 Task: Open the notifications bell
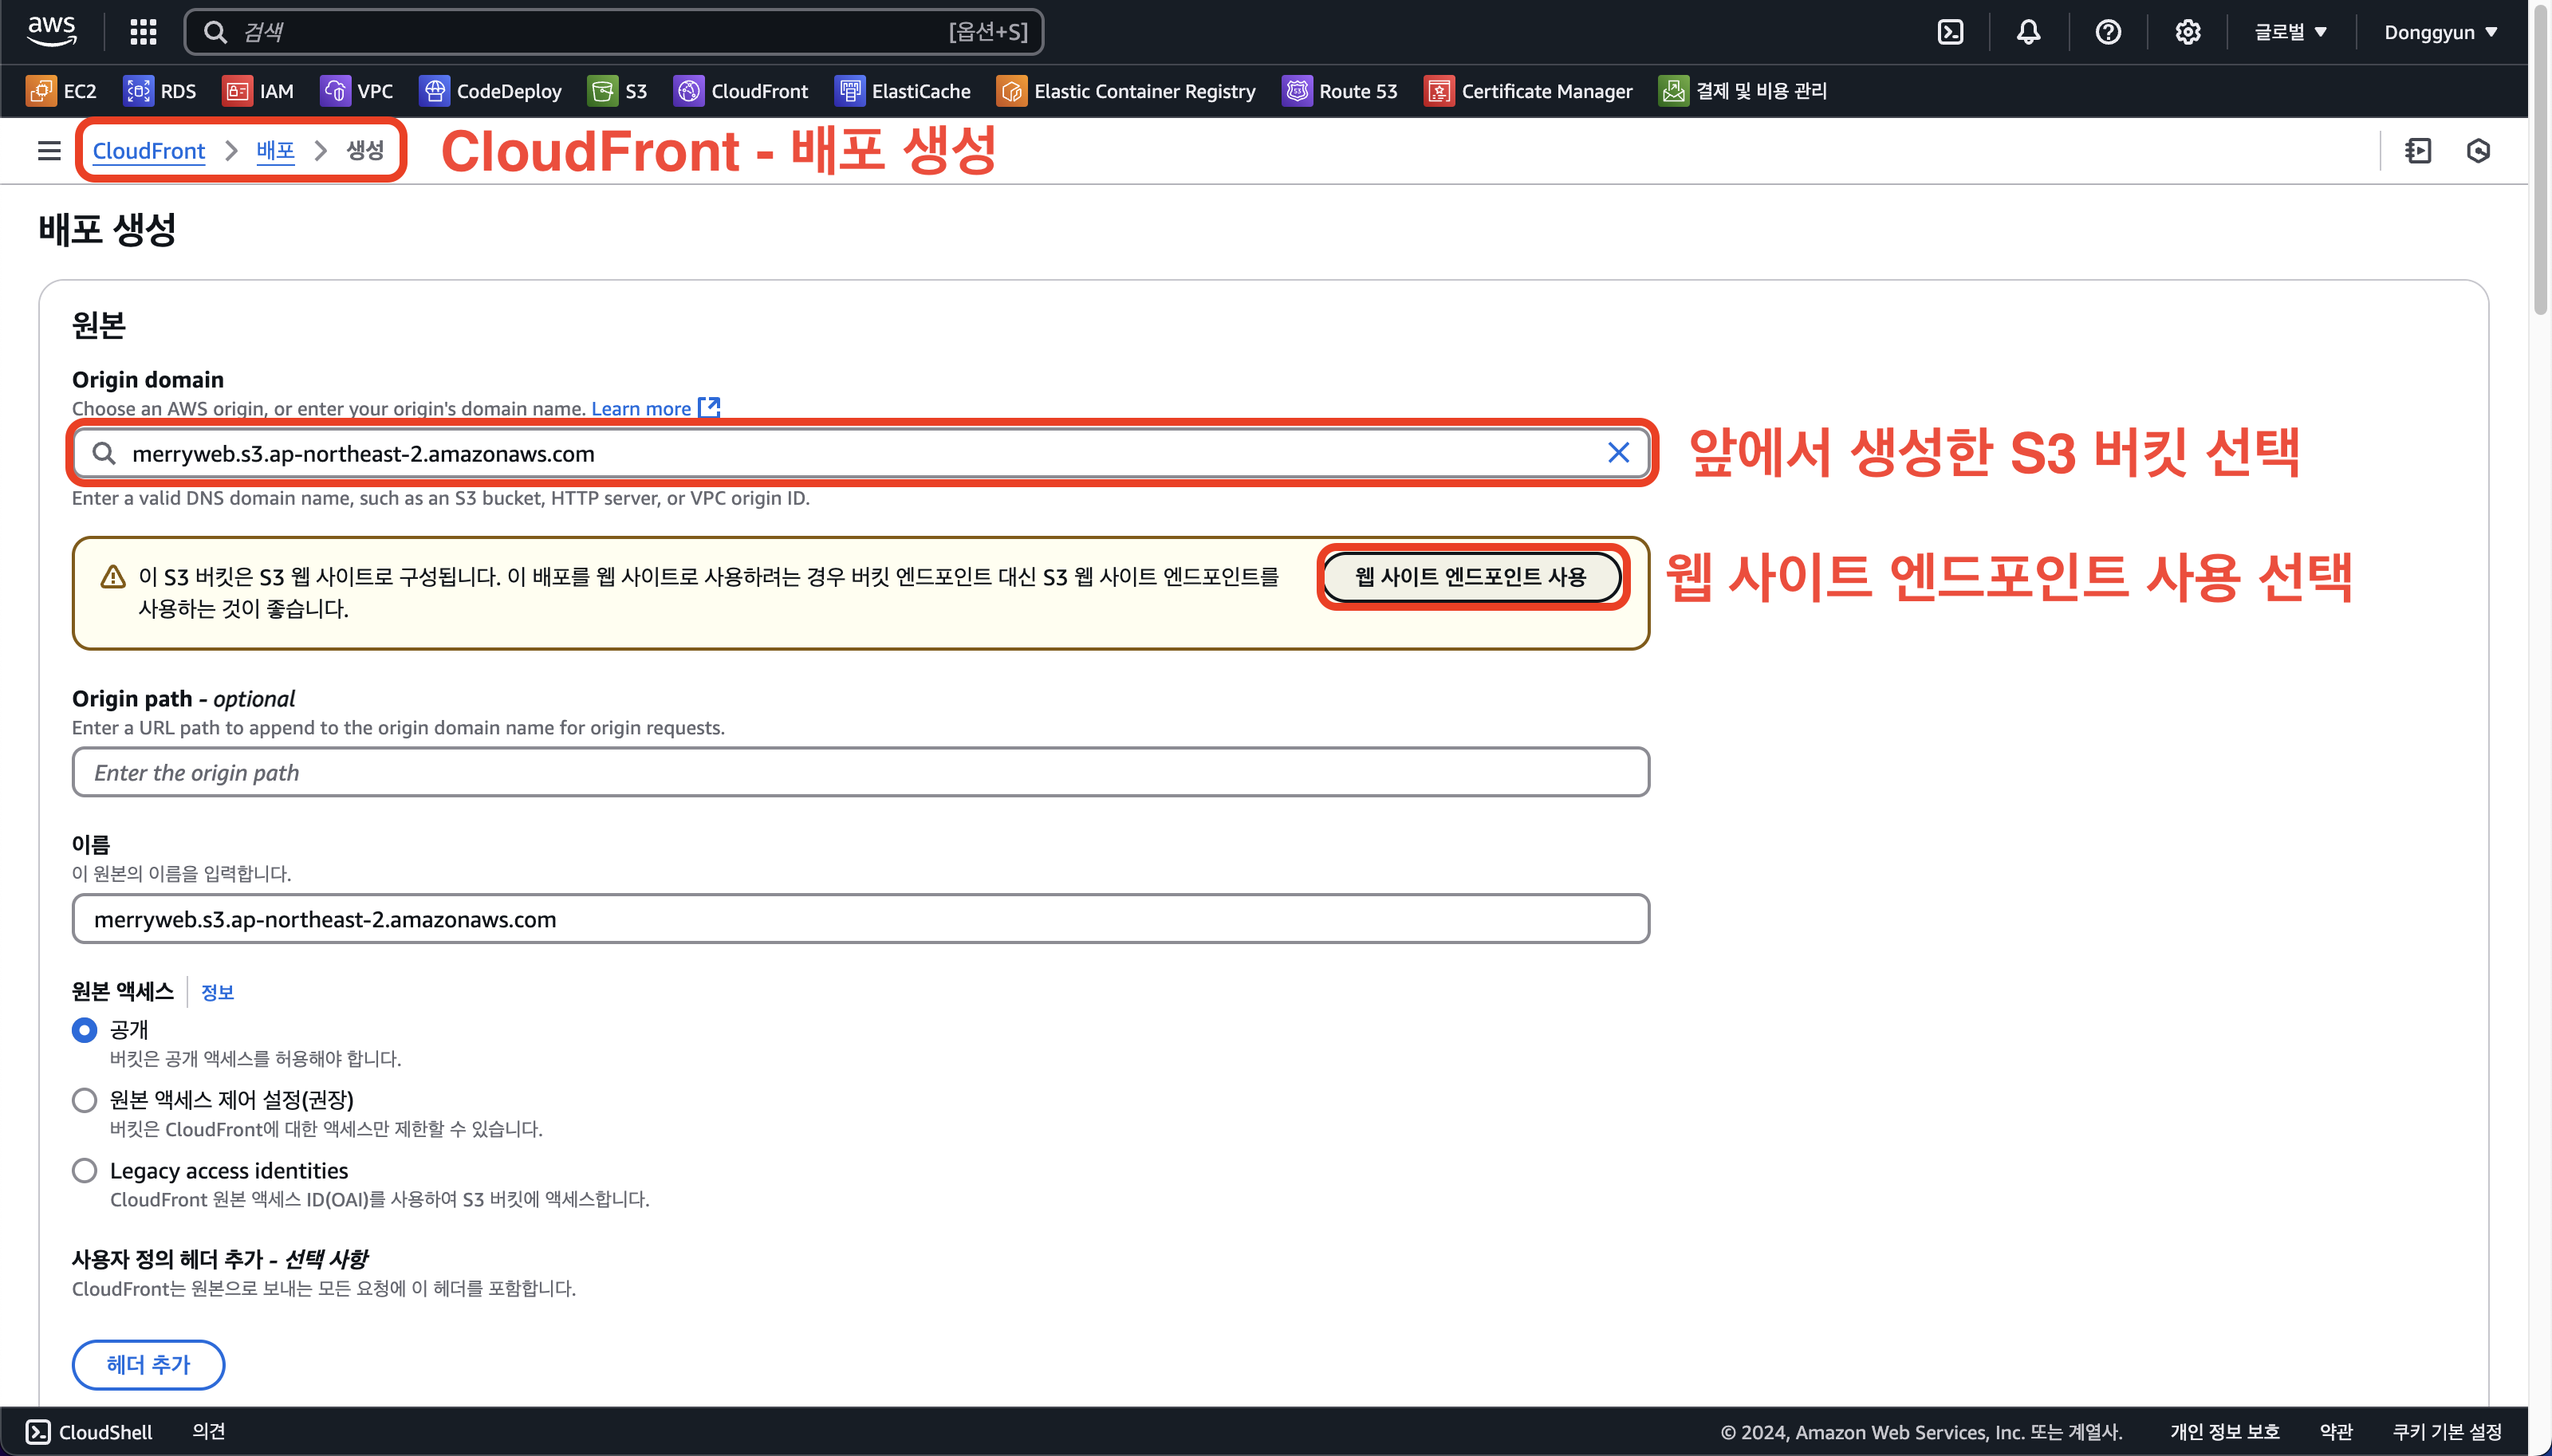[x=2028, y=32]
